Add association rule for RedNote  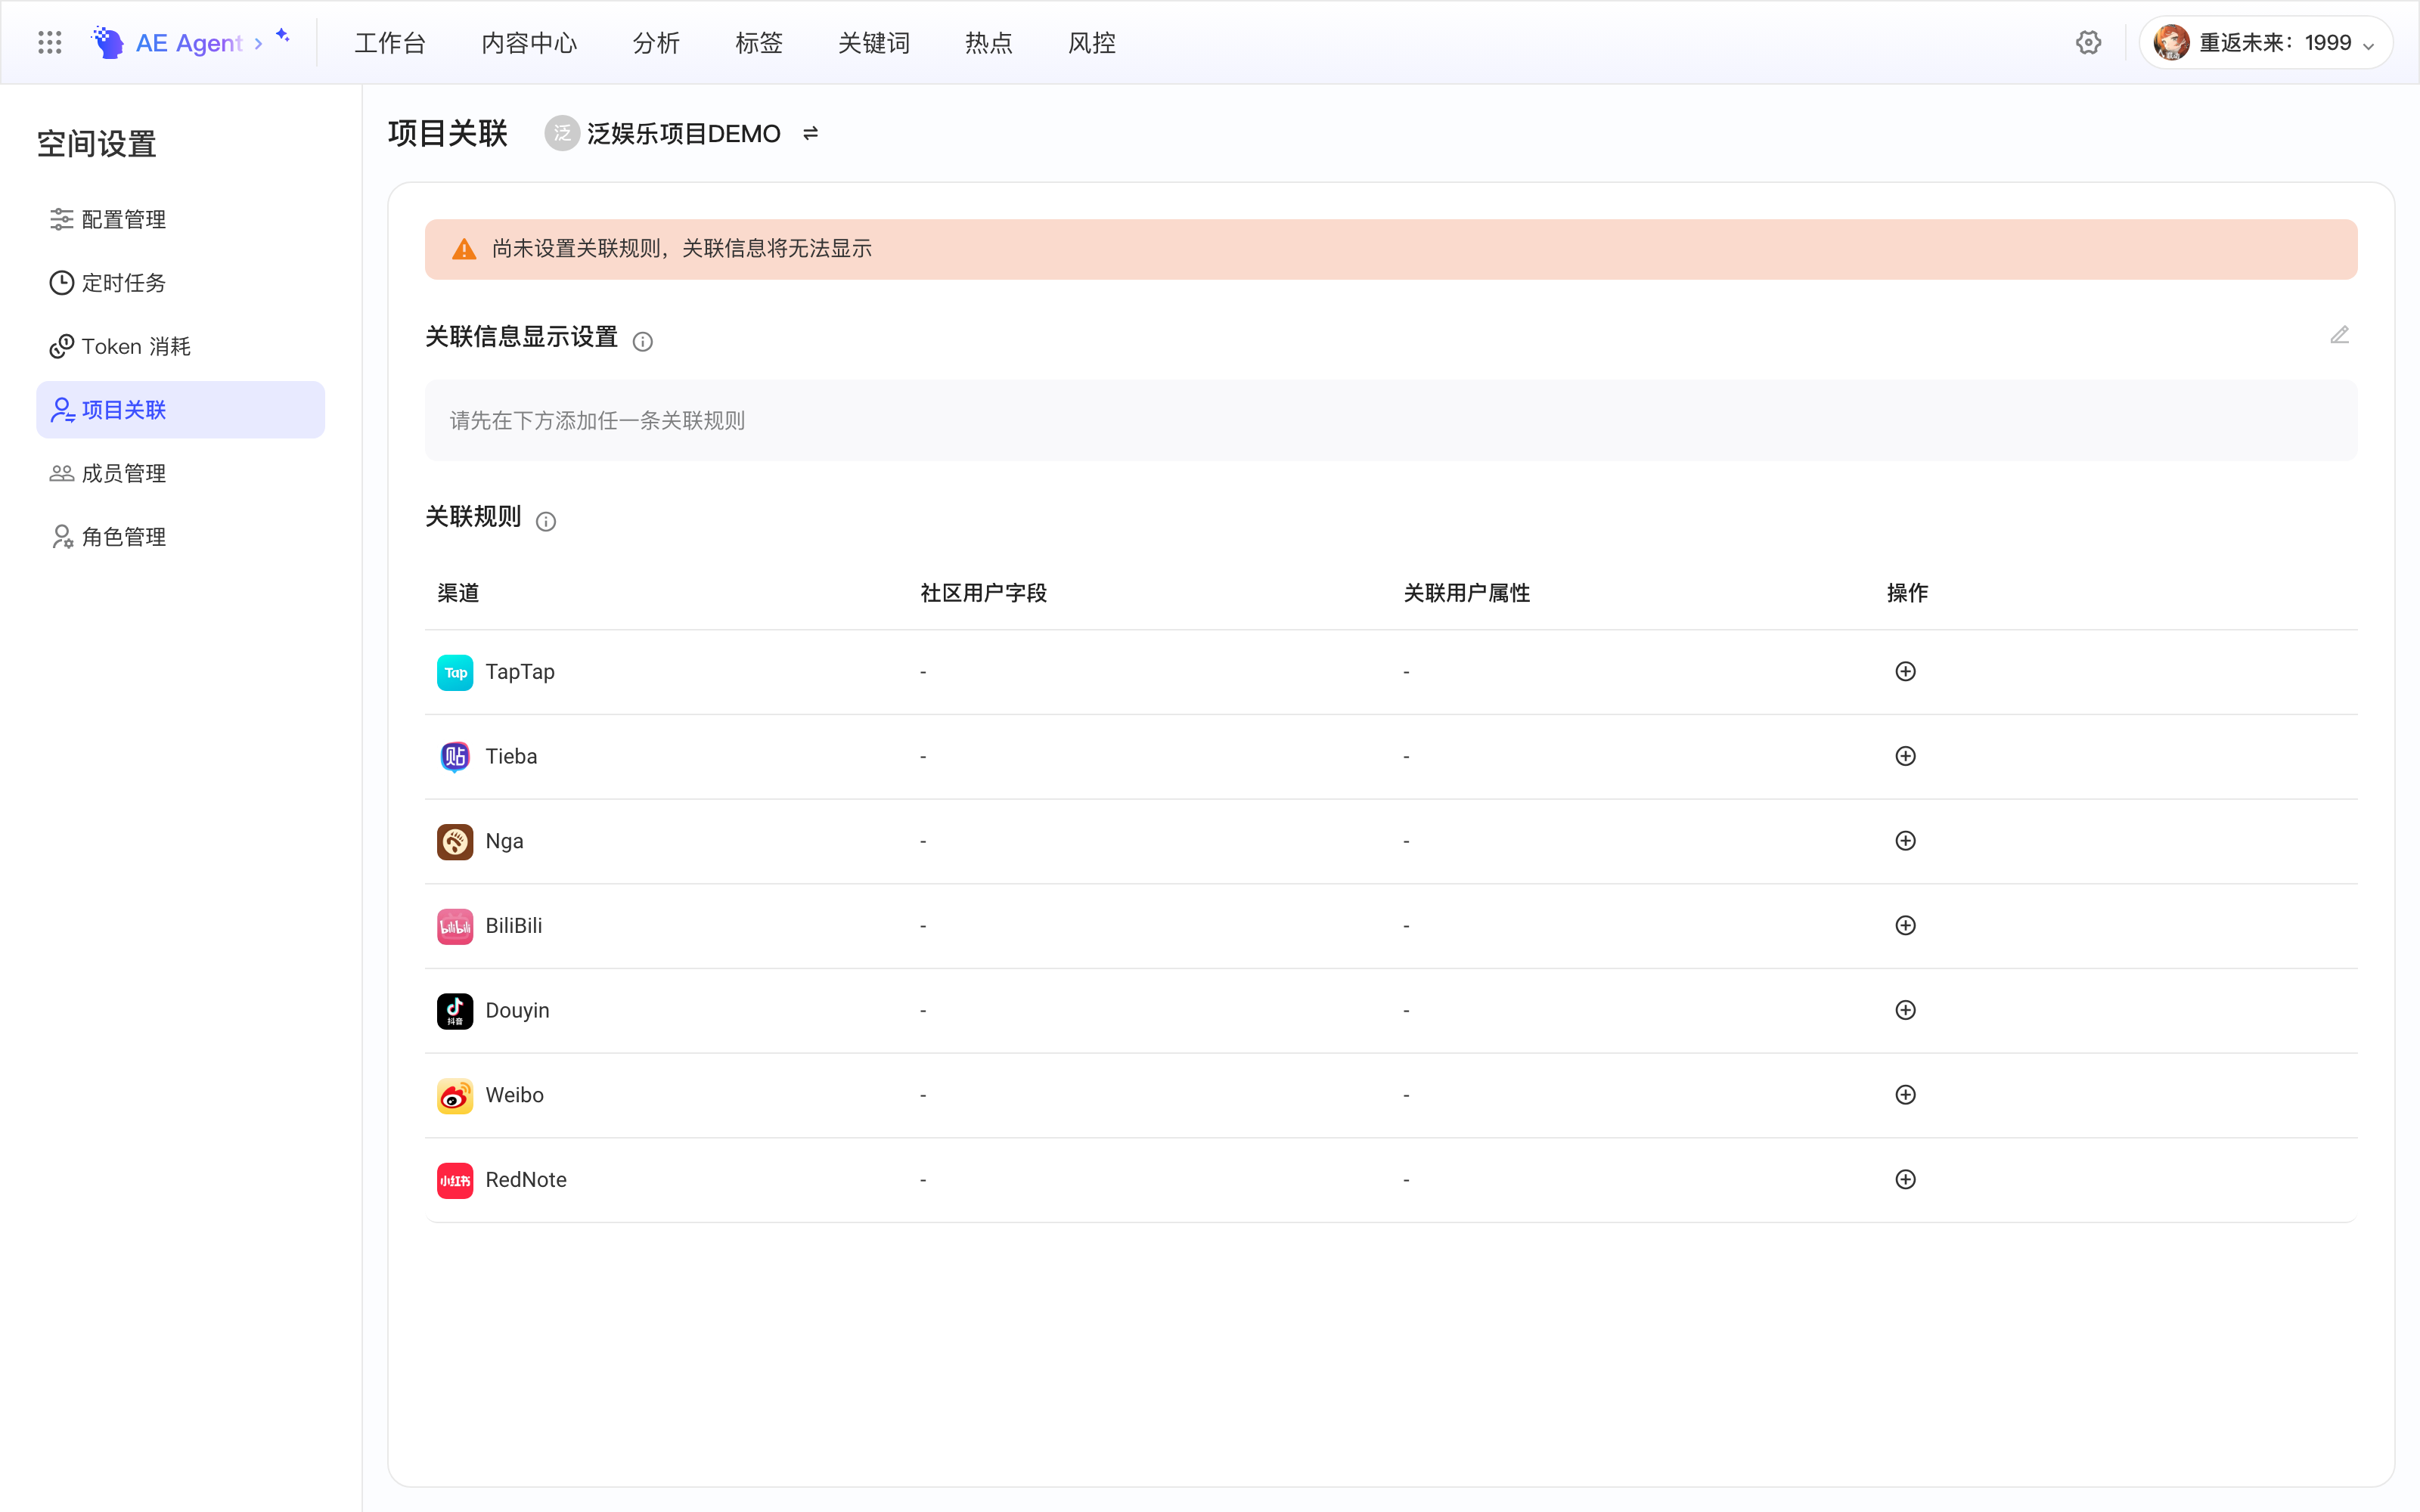pos(1905,1180)
